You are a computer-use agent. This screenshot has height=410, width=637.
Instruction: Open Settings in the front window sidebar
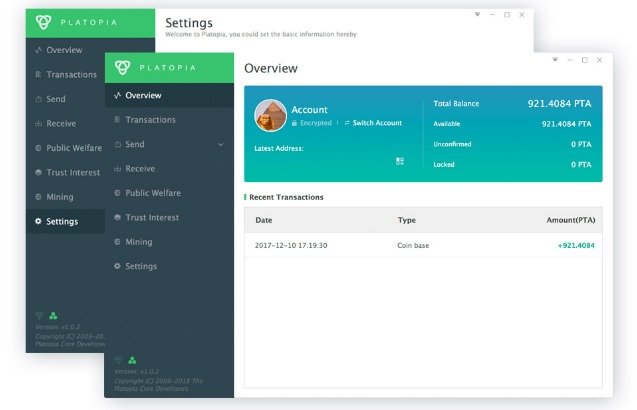169,266
